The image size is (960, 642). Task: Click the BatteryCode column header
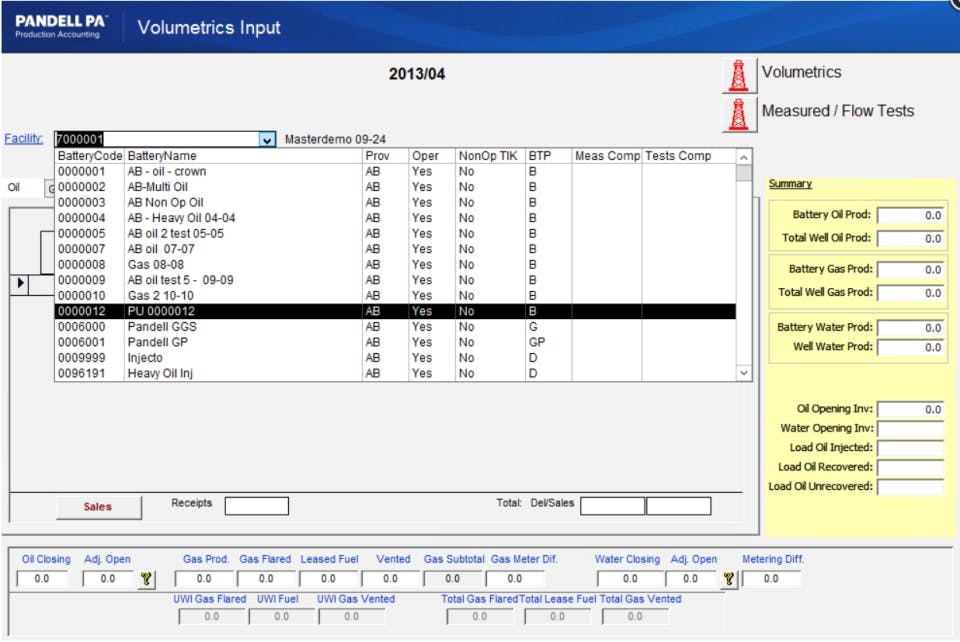pyautogui.click(x=90, y=156)
